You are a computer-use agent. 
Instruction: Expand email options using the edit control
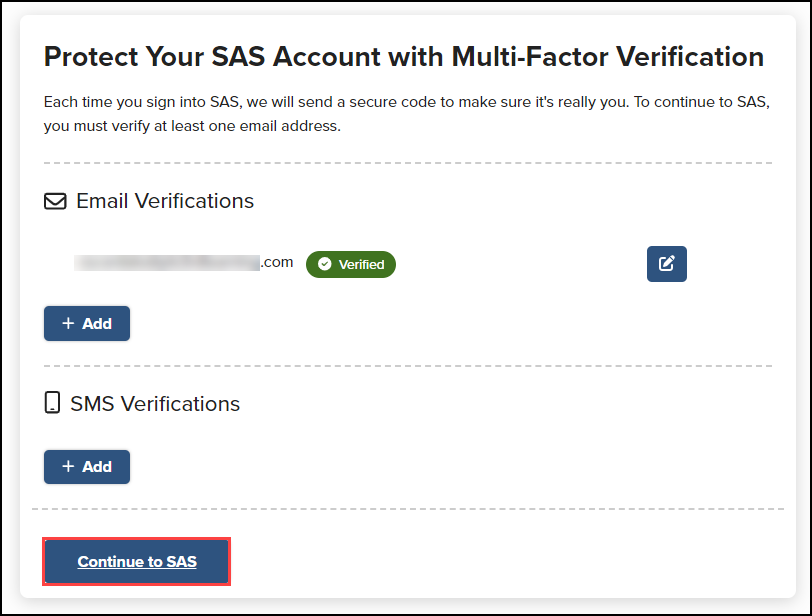[x=666, y=263]
